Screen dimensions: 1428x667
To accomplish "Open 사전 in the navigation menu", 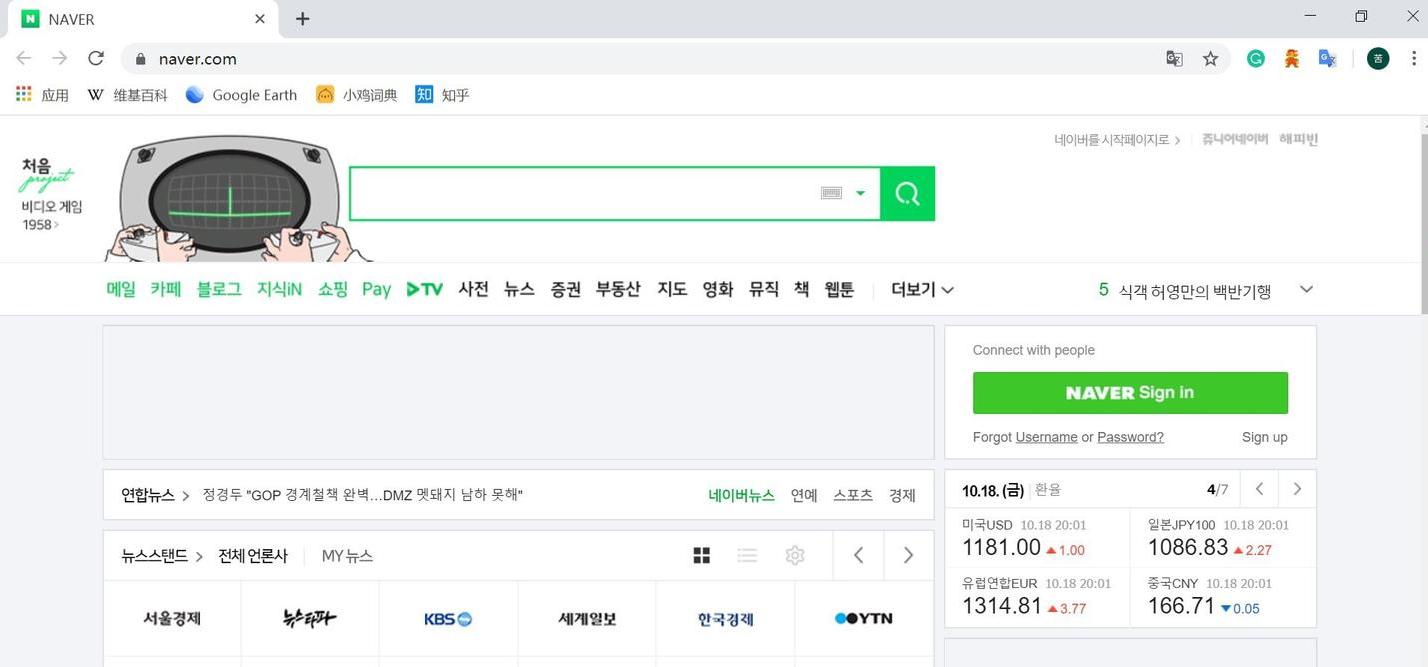I will click(x=474, y=289).
